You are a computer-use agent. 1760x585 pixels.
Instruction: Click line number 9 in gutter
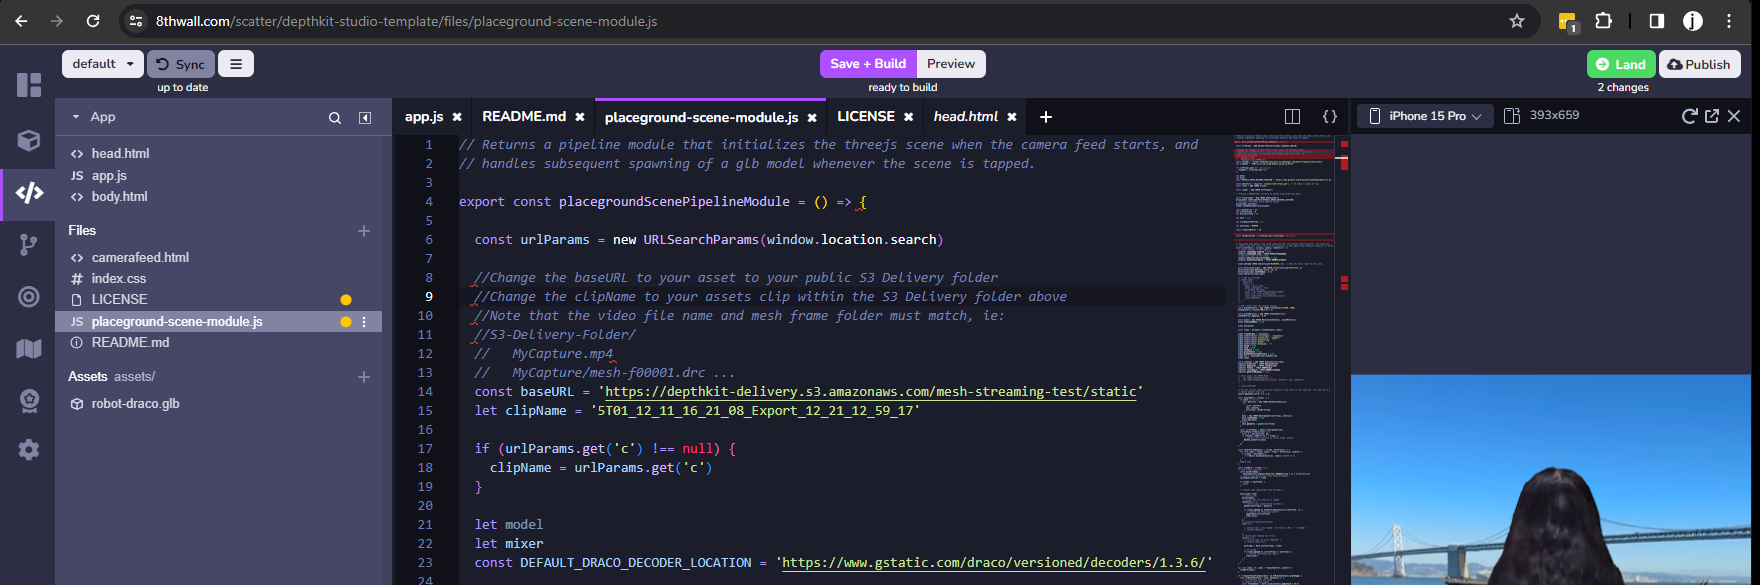(429, 297)
